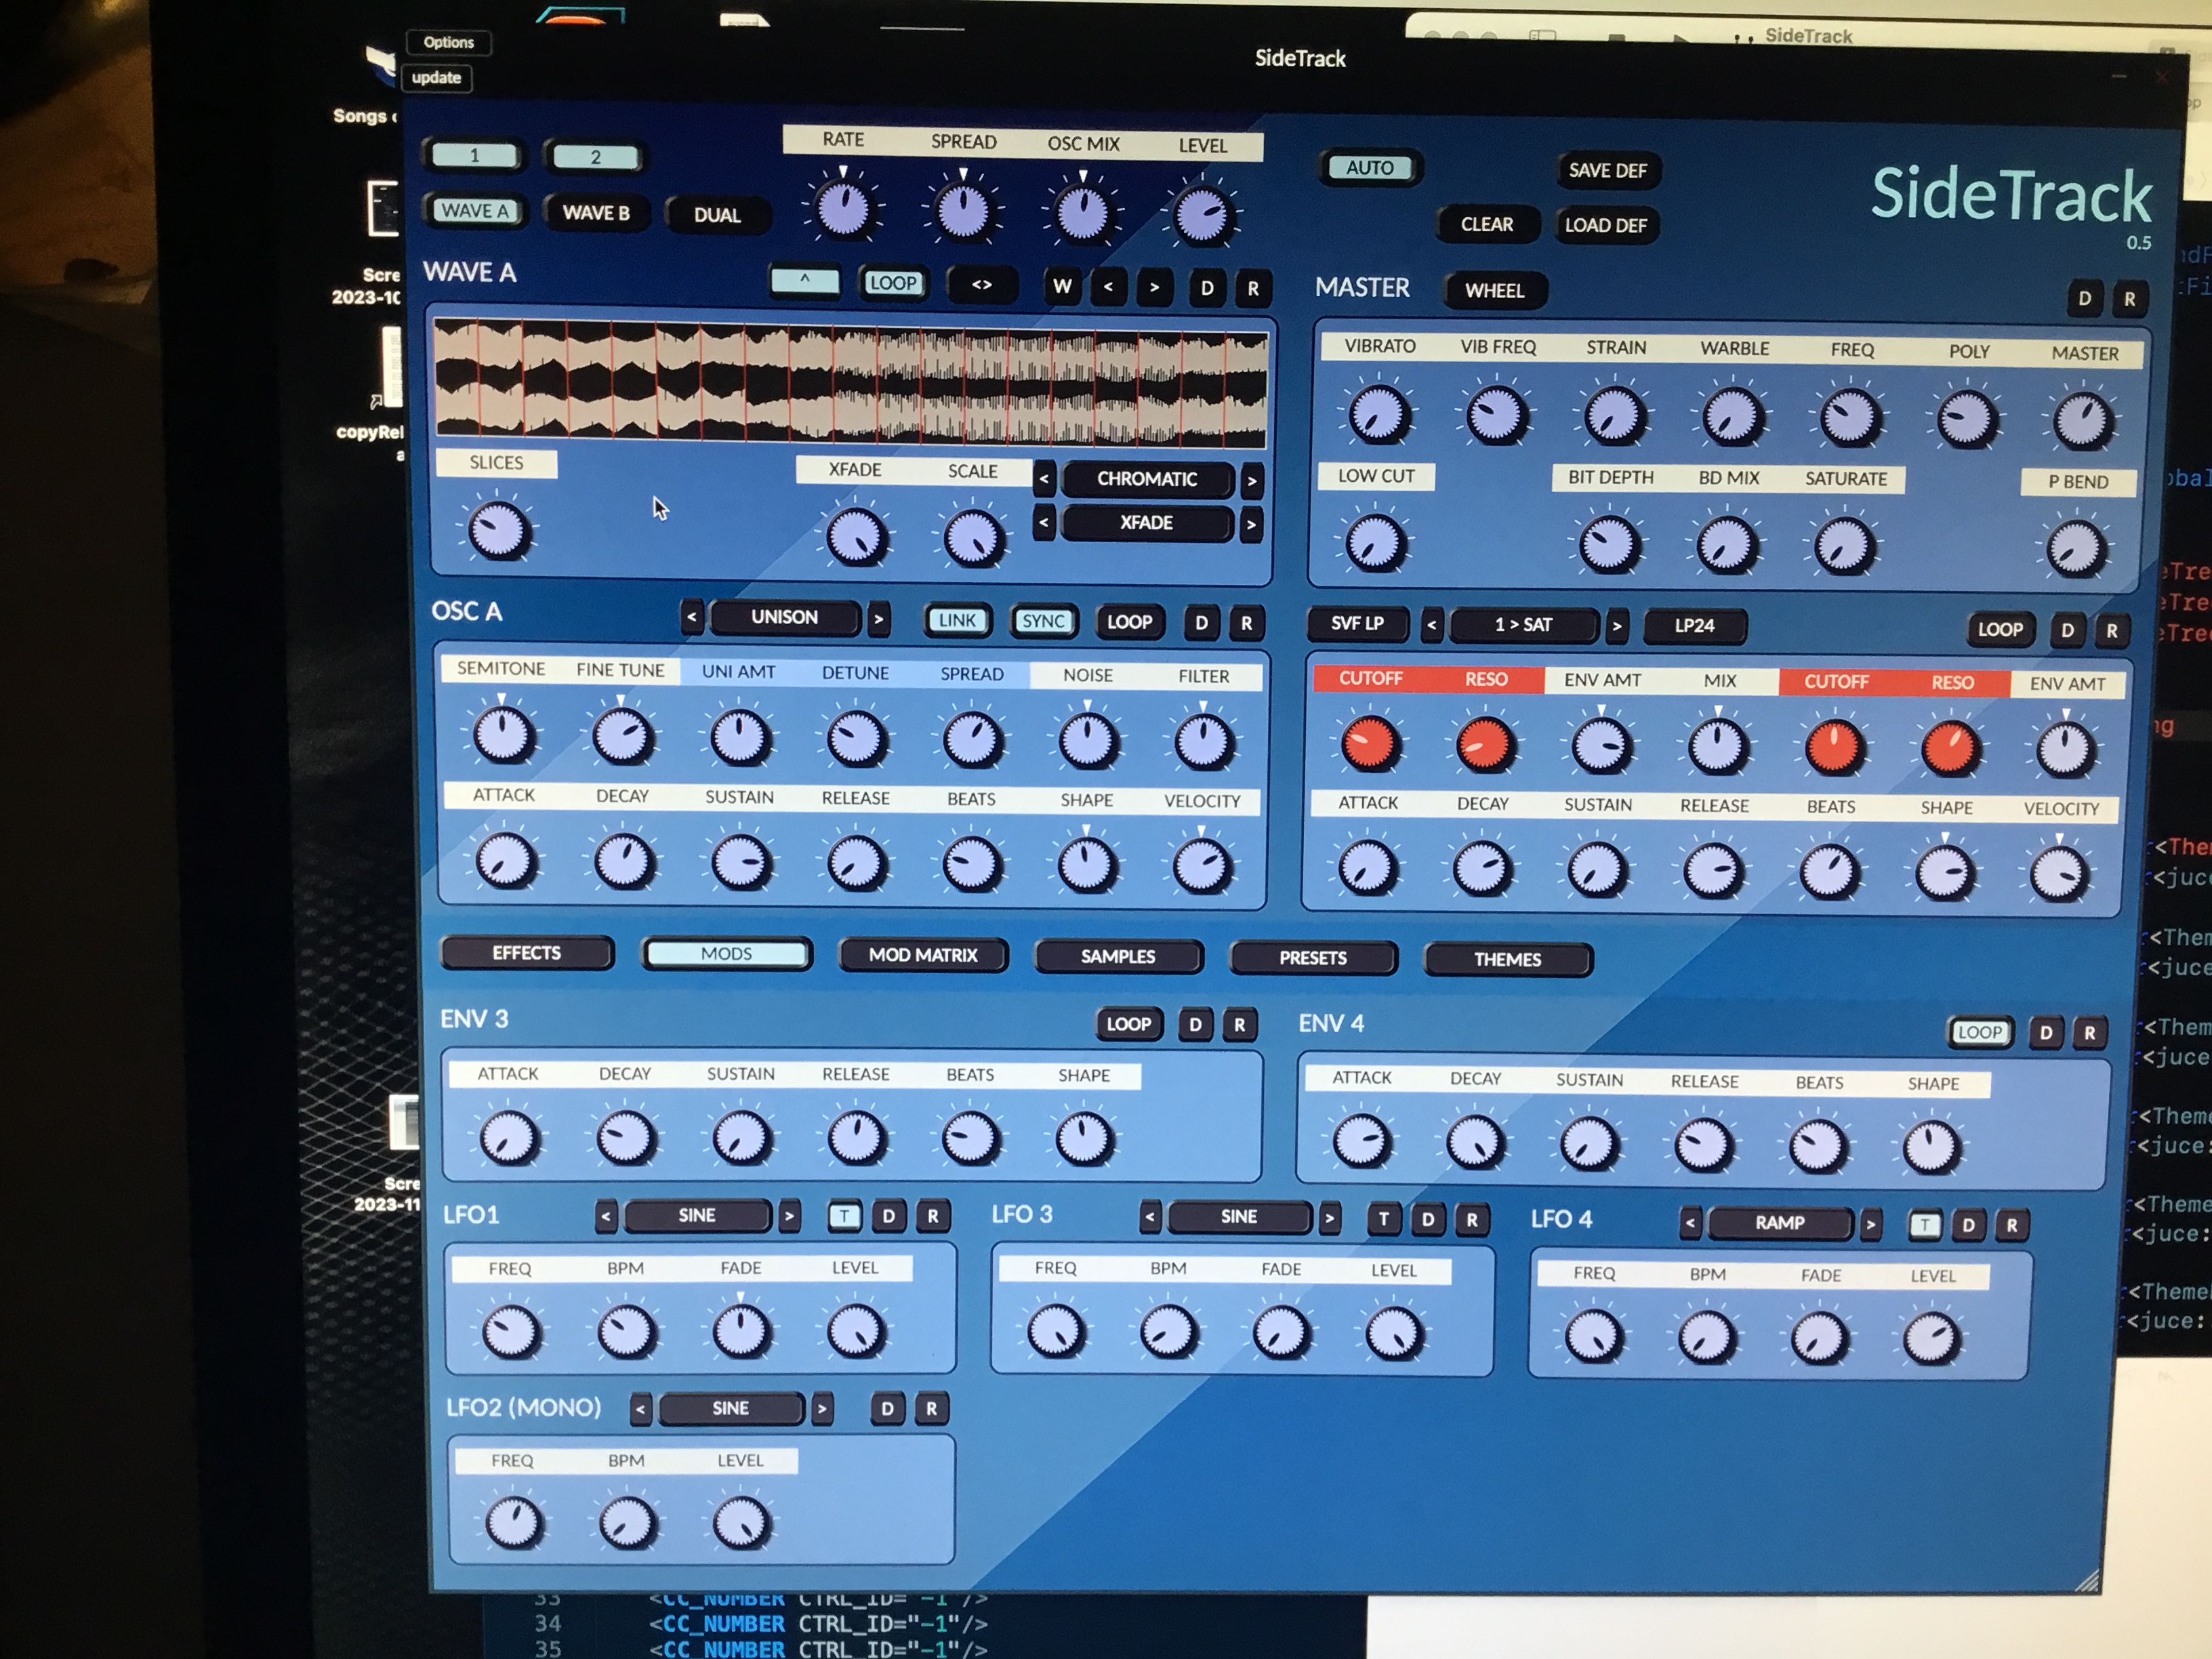Click the CLEAR button
The width and height of the screenshot is (2212, 1659).
tap(1487, 225)
